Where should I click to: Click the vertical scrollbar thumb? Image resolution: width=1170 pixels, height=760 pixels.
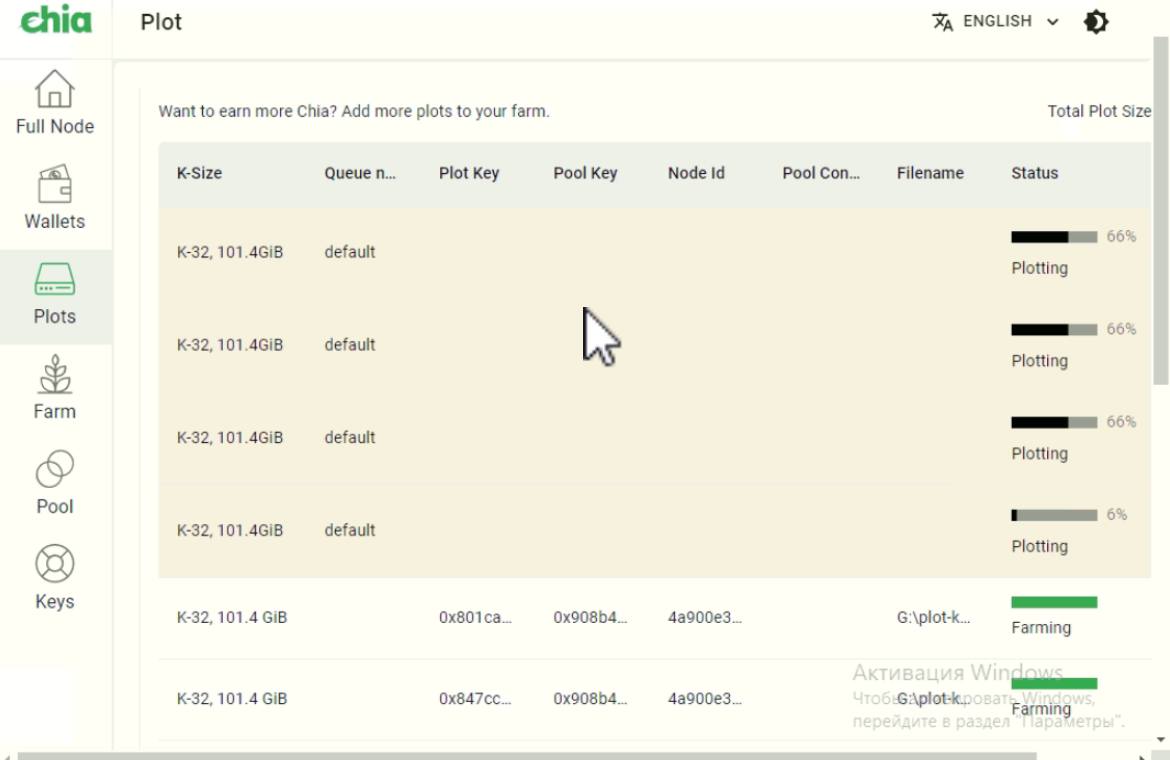coord(1160,210)
